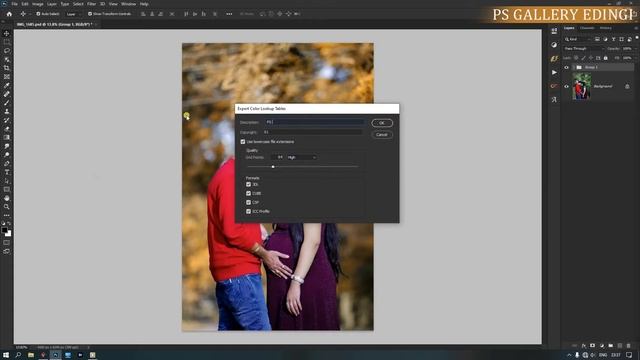Select the Rectangular Marquee tool

point(7,42)
